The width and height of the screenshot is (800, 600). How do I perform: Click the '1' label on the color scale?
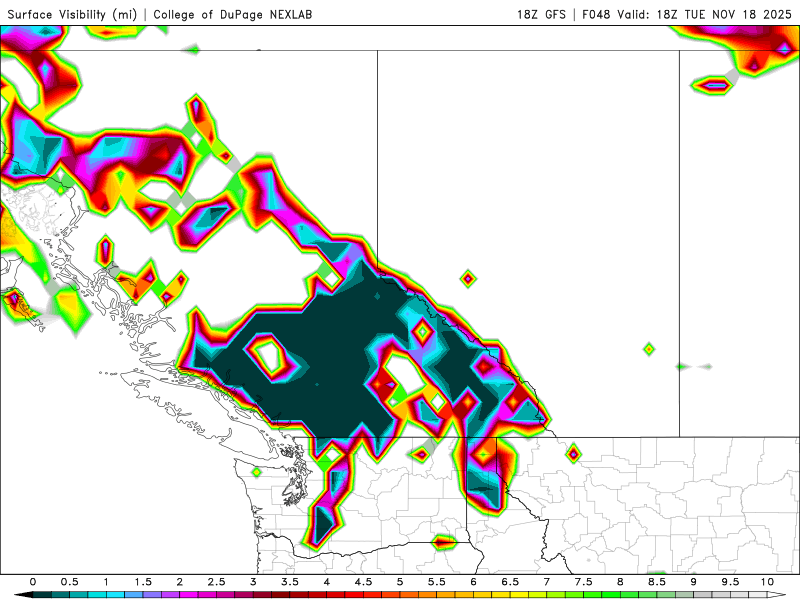(106, 582)
